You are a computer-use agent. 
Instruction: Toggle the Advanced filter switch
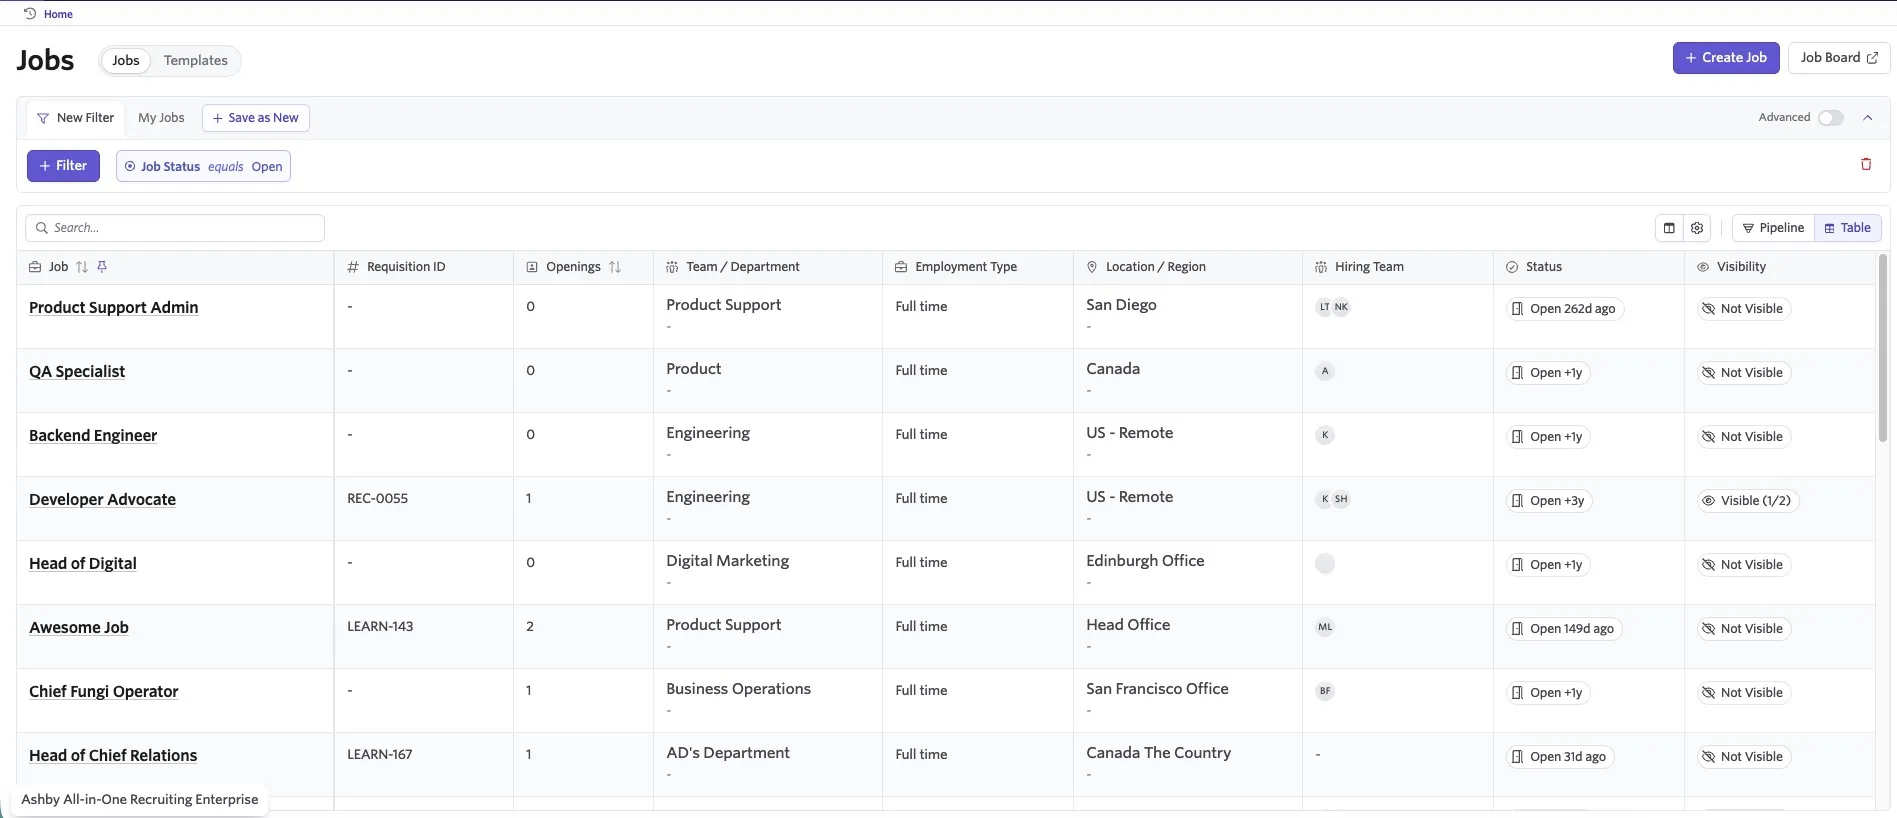click(x=1831, y=118)
